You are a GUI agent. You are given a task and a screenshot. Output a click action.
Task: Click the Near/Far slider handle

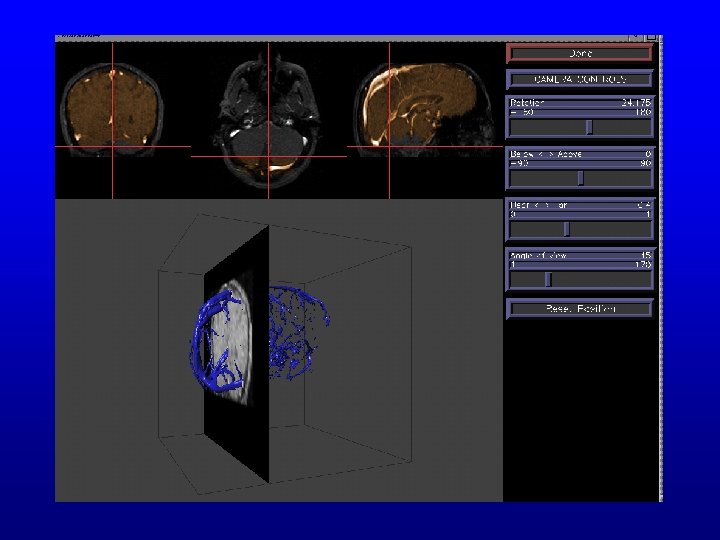click(x=567, y=229)
